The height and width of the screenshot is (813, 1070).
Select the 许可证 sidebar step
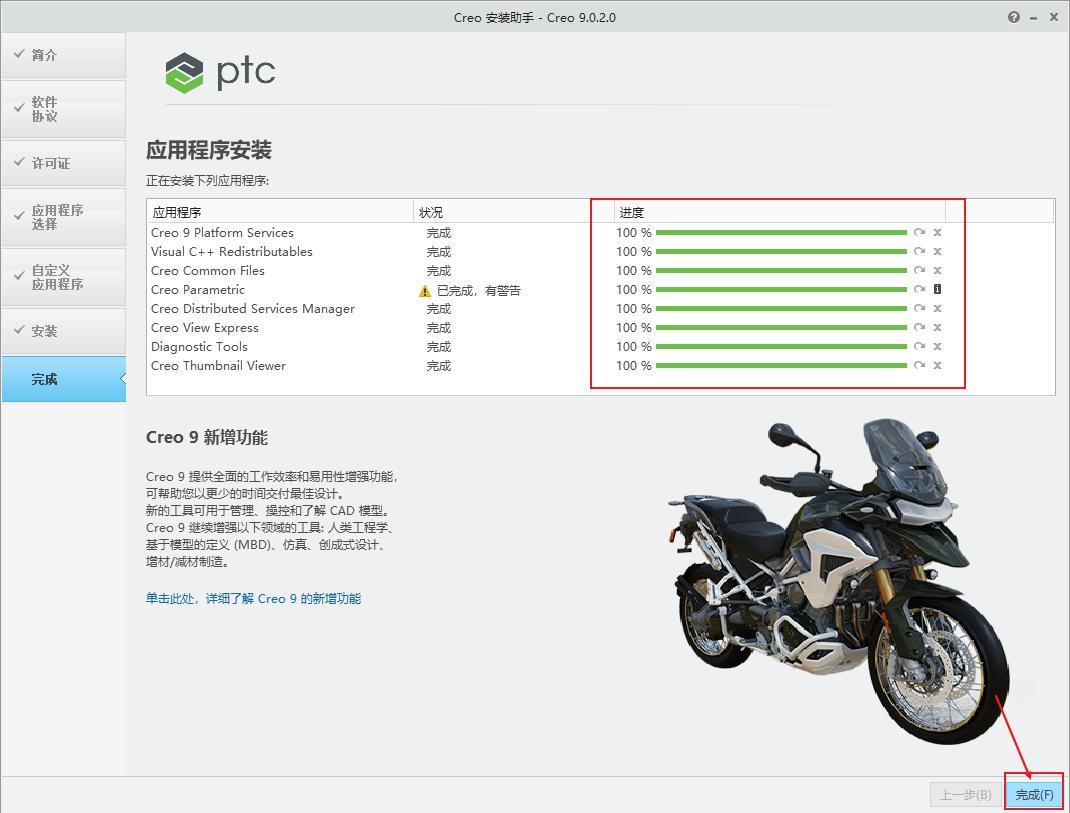tap(53, 162)
